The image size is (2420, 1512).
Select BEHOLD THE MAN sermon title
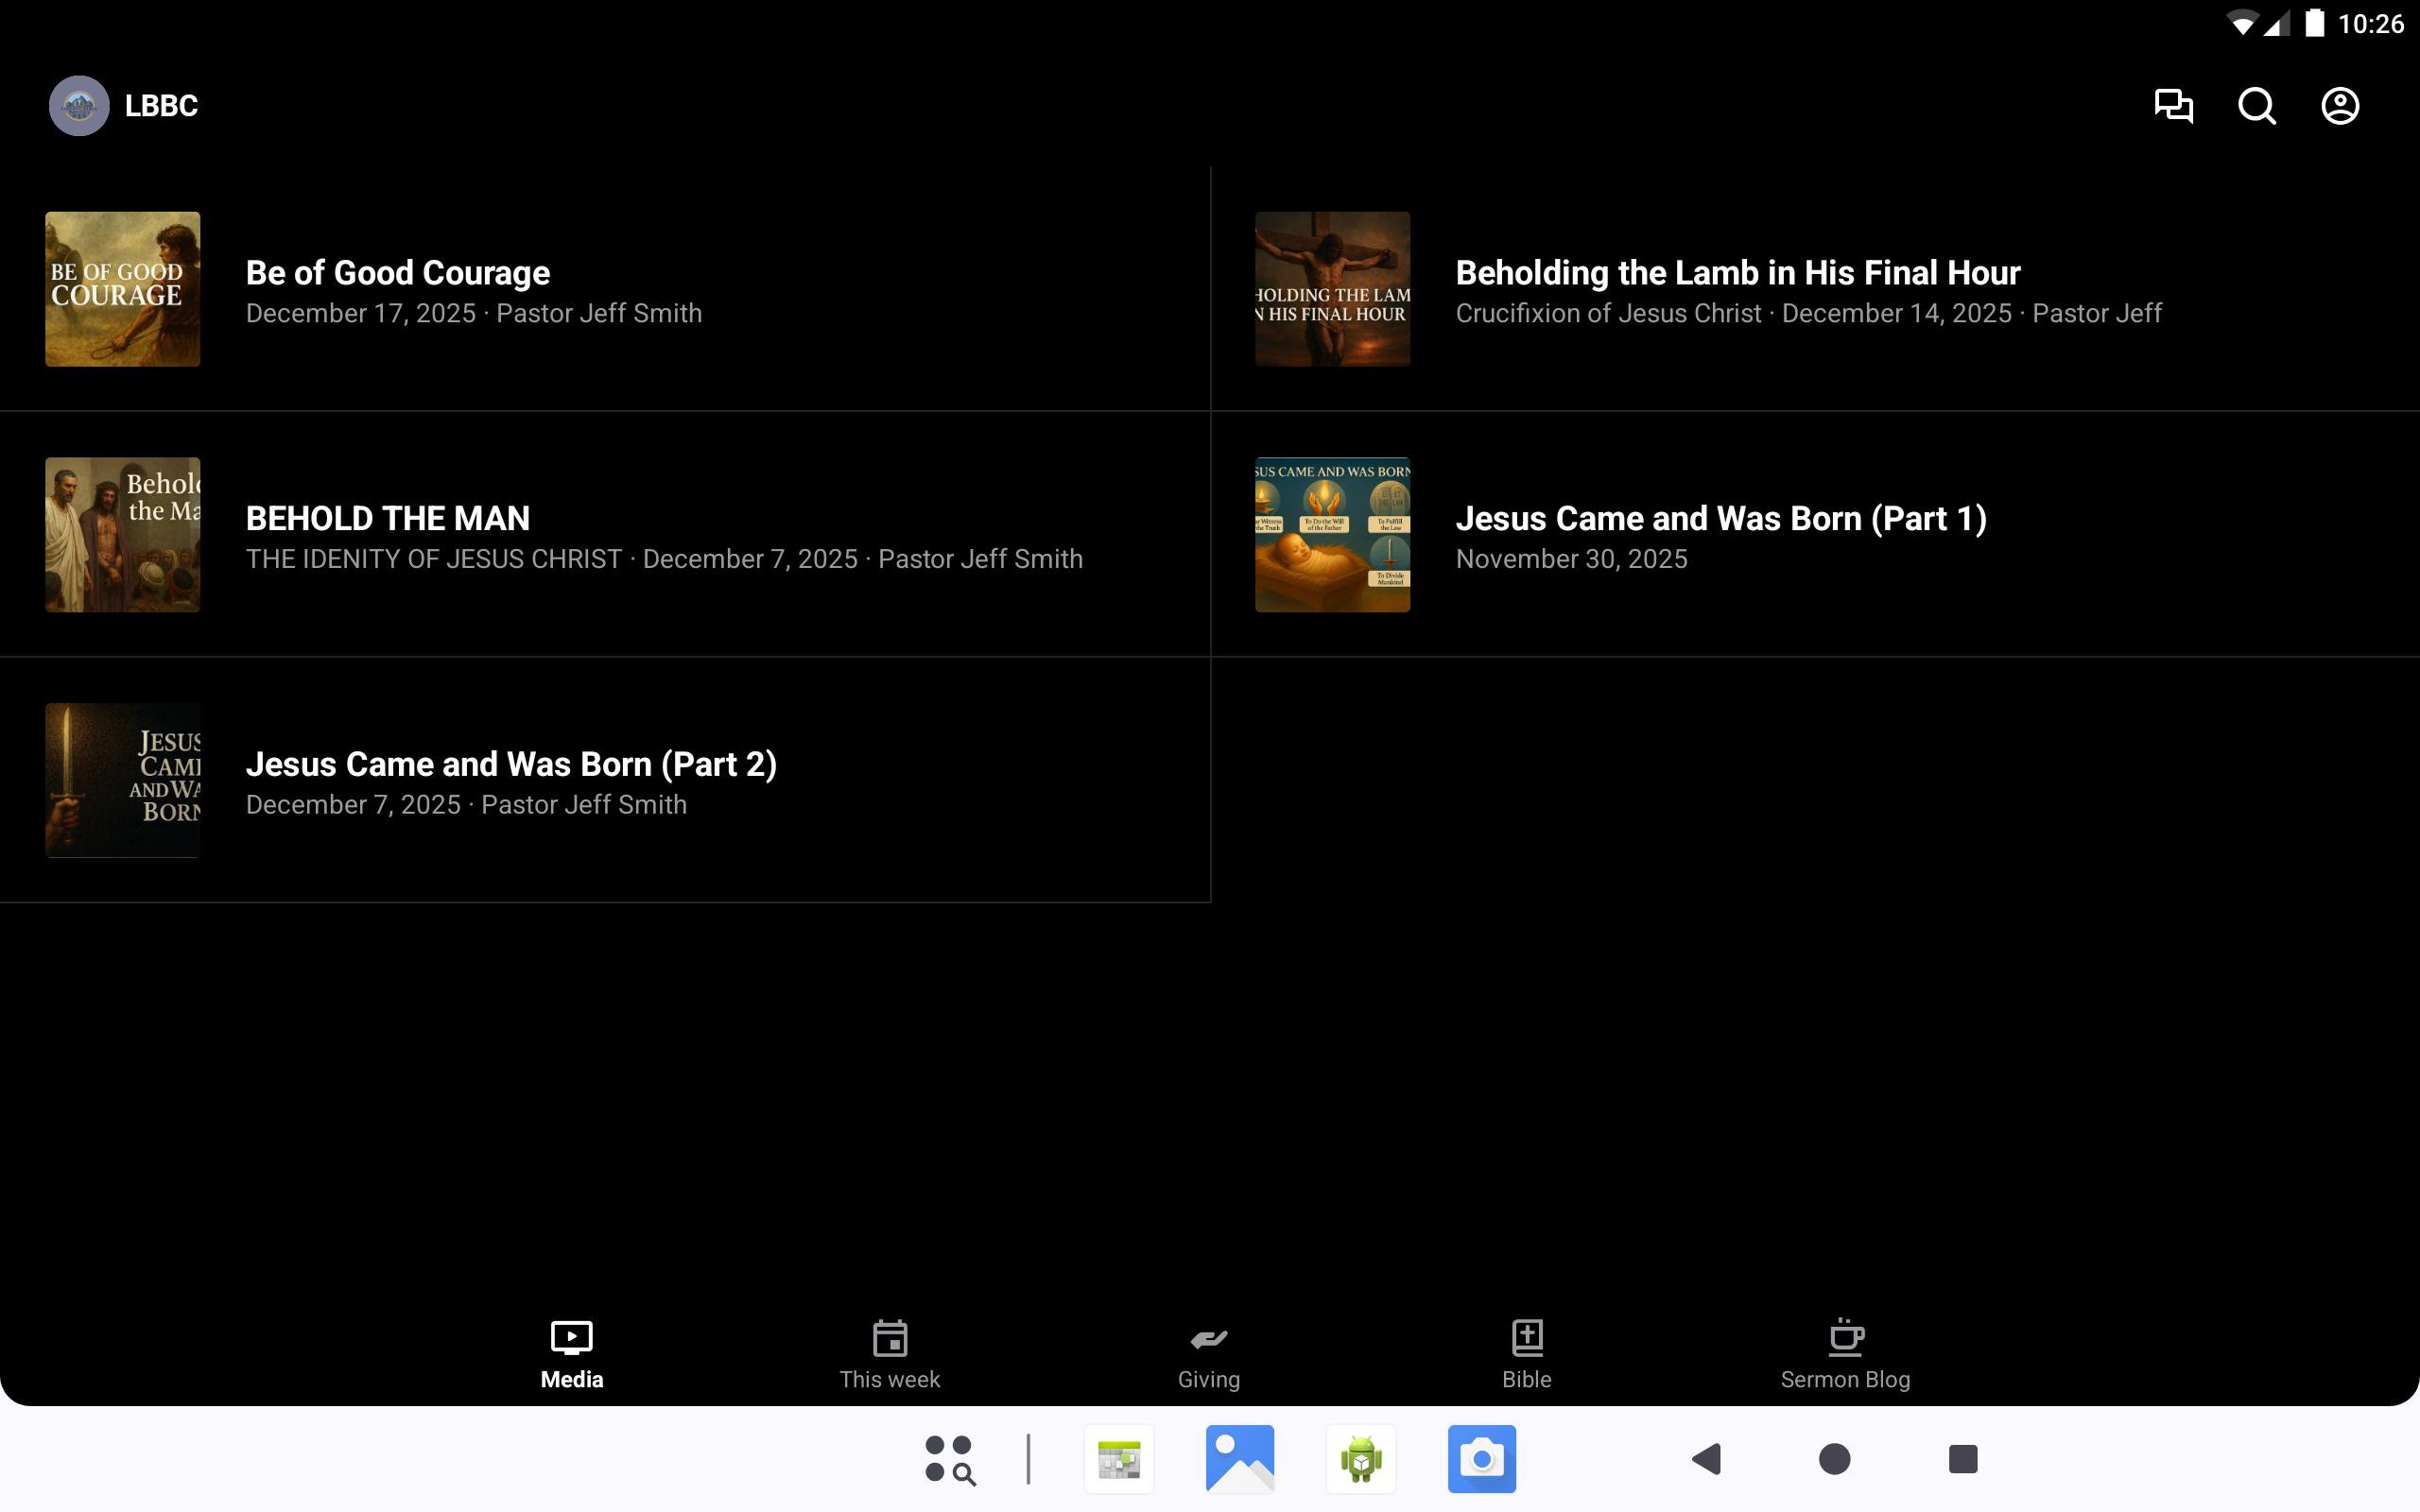coord(388,518)
